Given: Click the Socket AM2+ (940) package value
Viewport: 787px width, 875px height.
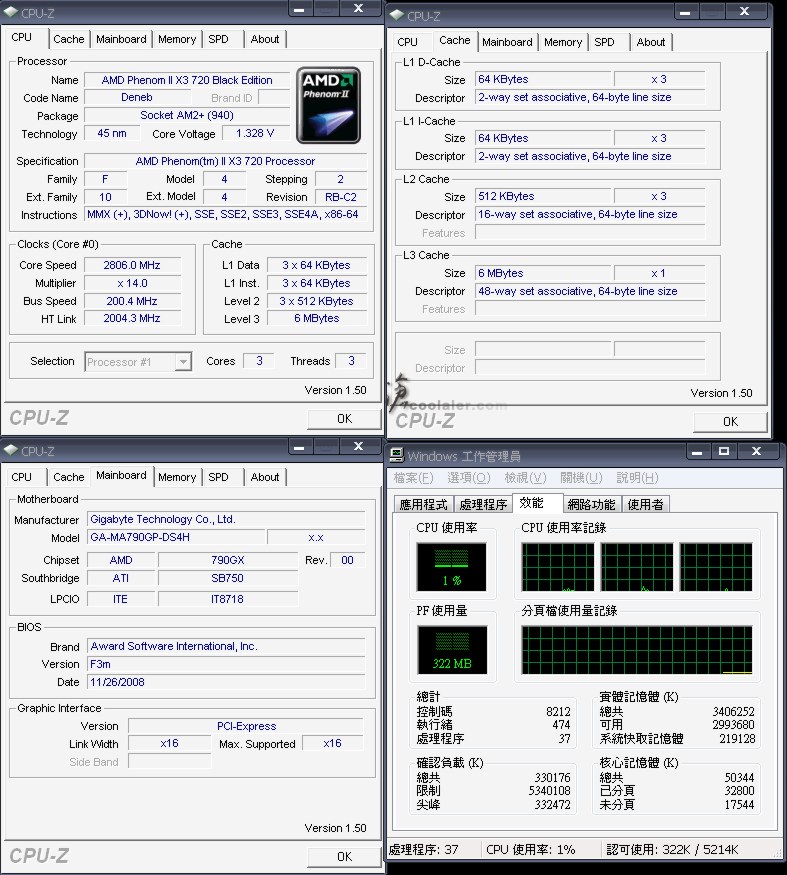Looking at the screenshot, I should coord(187,115).
